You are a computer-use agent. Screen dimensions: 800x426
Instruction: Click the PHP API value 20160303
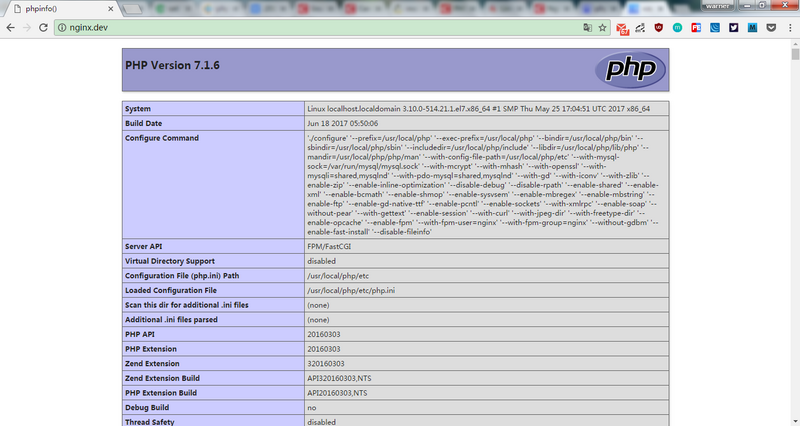pos(323,334)
